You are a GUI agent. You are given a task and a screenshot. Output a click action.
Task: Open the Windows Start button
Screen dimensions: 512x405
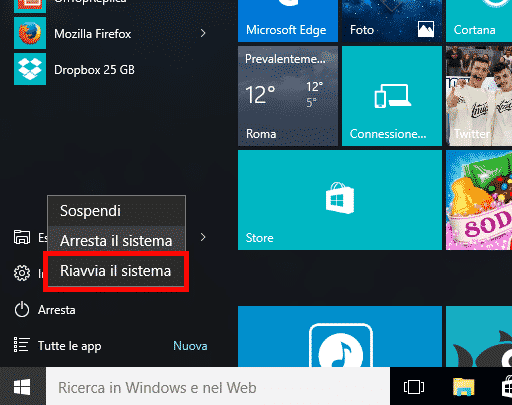(x=22, y=387)
